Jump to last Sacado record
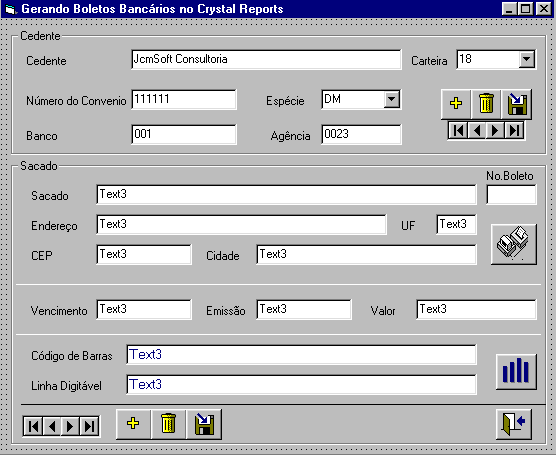Image resolution: width=556 pixels, height=455 pixels. (89, 426)
